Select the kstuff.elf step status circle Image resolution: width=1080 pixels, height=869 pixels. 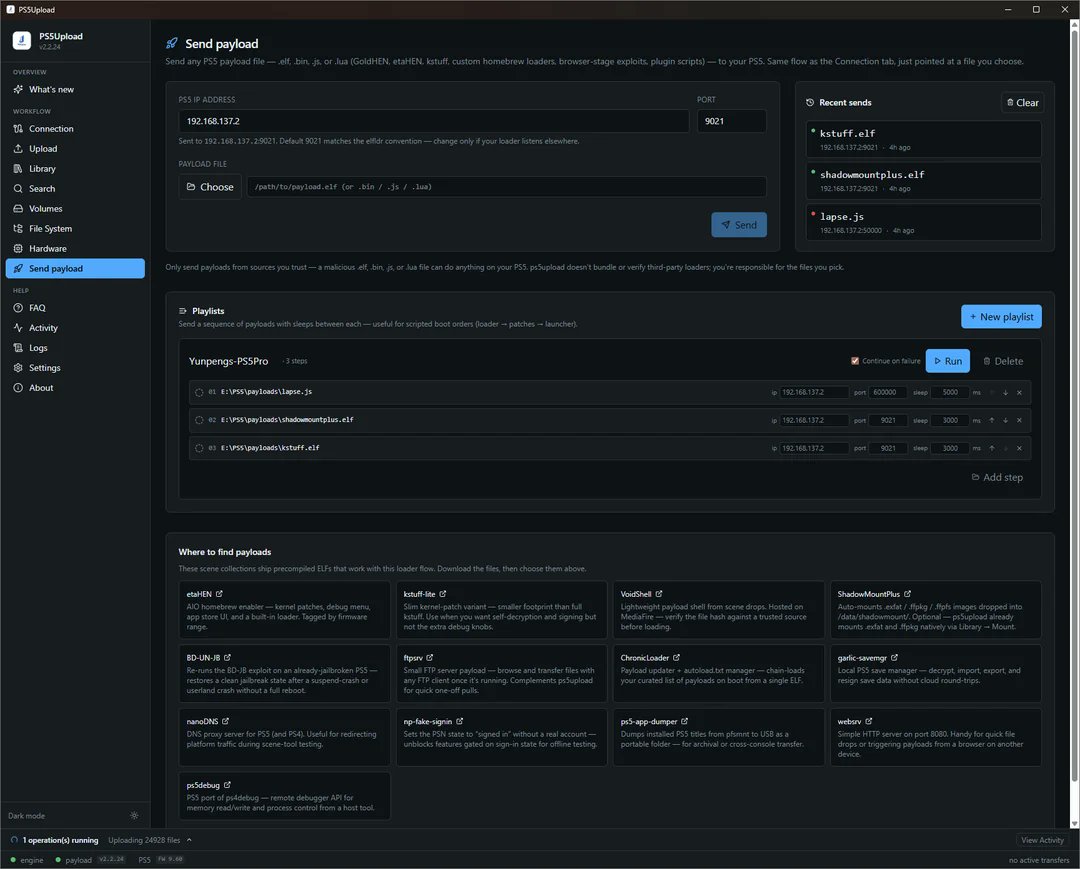(199, 448)
